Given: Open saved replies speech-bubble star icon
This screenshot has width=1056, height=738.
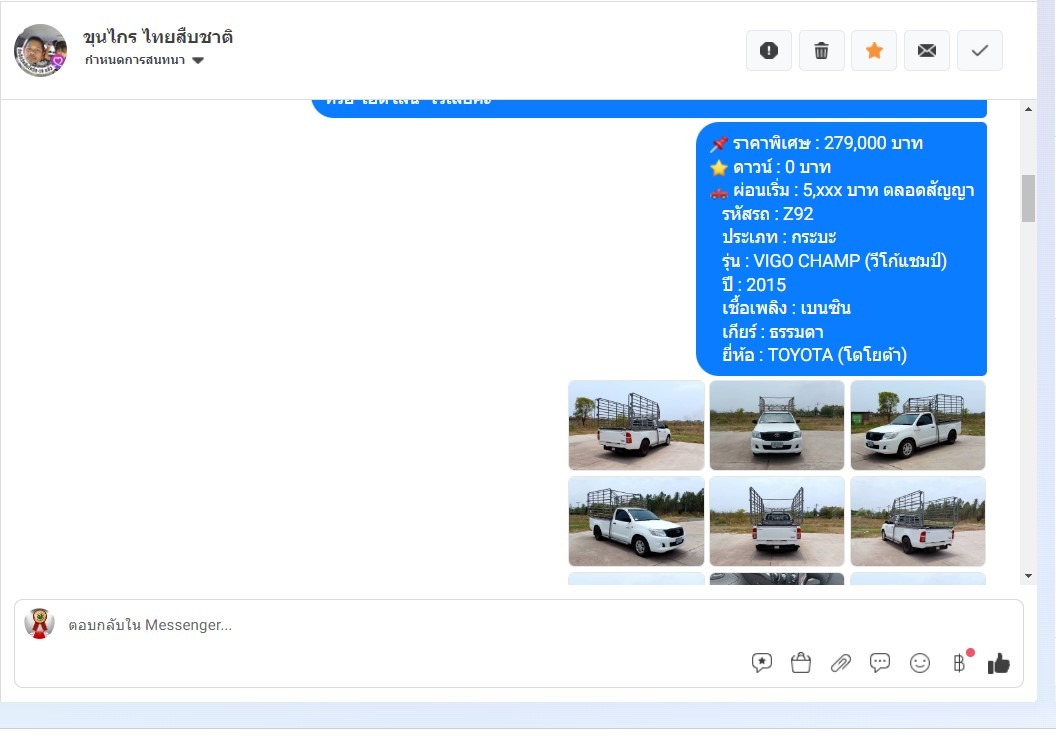Looking at the screenshot, I should (x=762, y=663).
